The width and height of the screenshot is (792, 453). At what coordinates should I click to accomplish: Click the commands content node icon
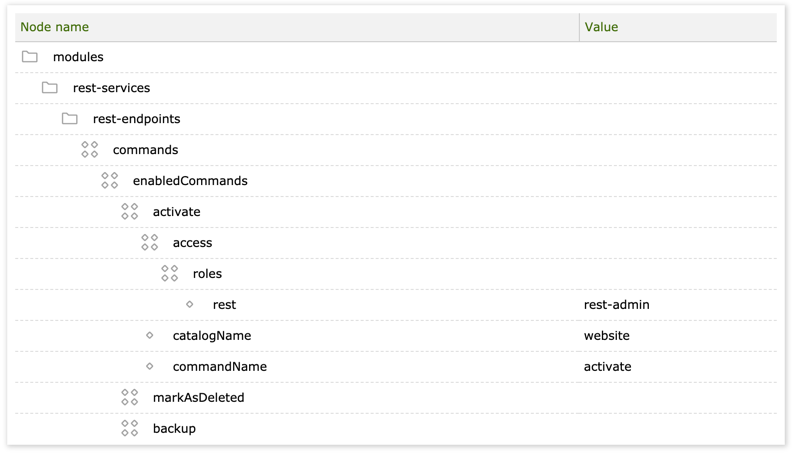coord(90,150)
